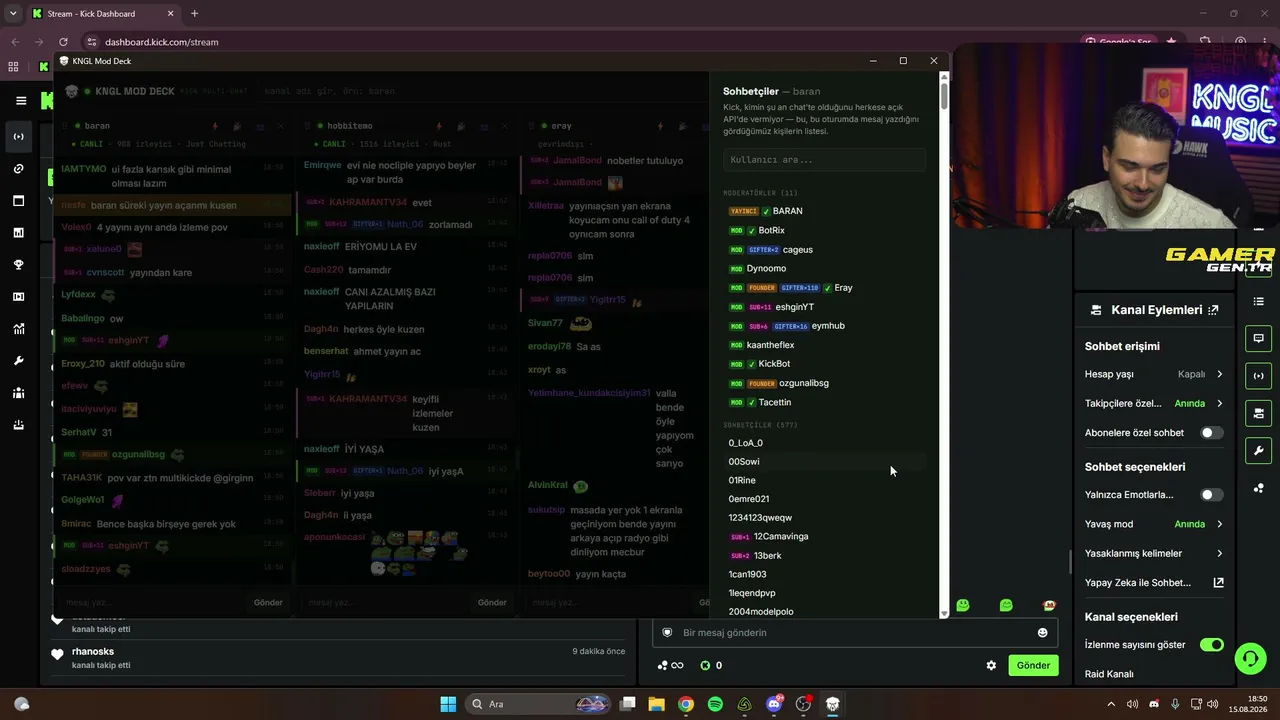Click the lightning icon on baran column
Screen dimensions: 1280x720
point(215,126)
